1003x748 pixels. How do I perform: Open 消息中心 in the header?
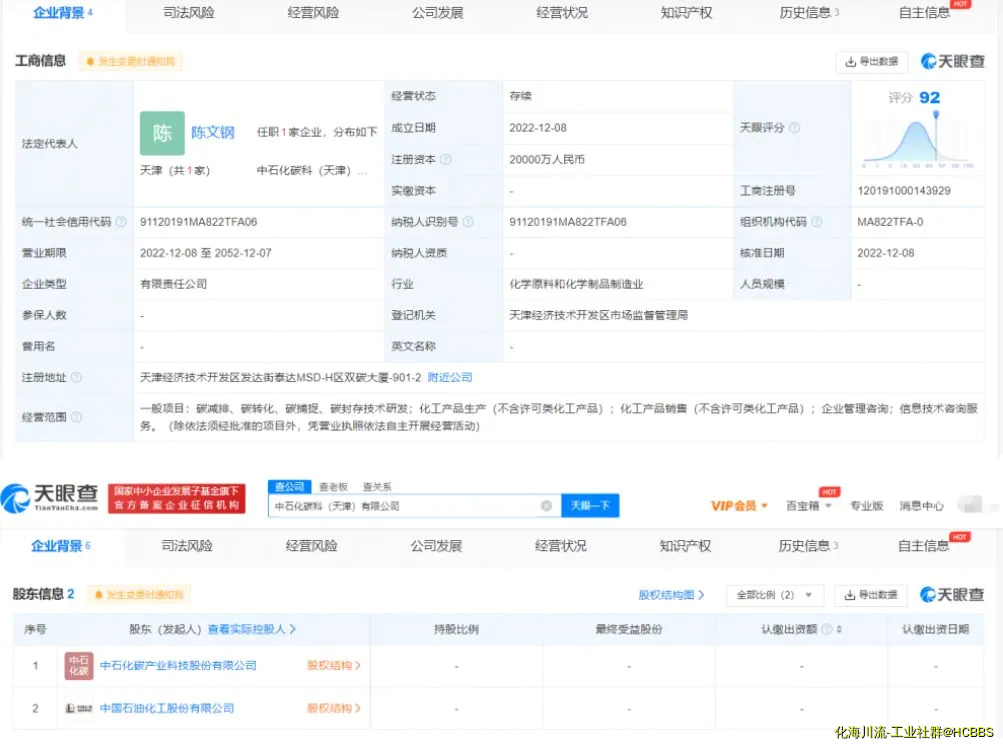tap(921, 505)
